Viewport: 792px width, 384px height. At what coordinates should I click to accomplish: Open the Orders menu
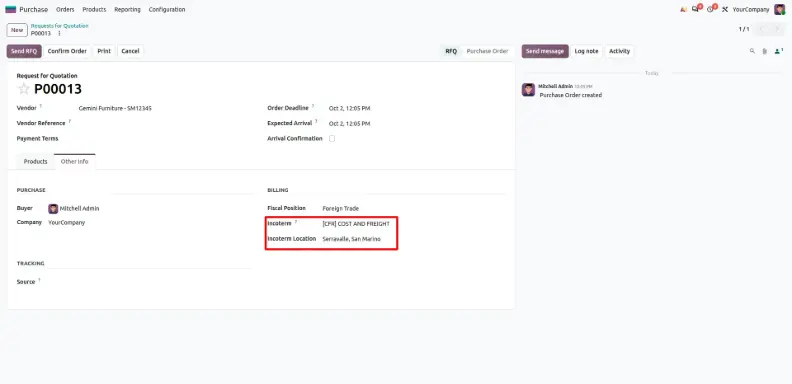(65, 9)
